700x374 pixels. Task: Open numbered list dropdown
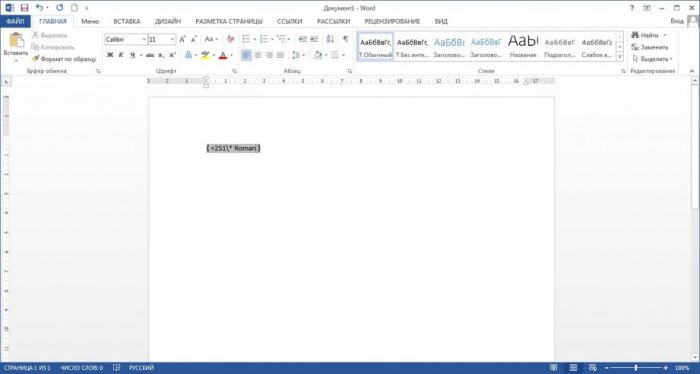tap(272, 39)
